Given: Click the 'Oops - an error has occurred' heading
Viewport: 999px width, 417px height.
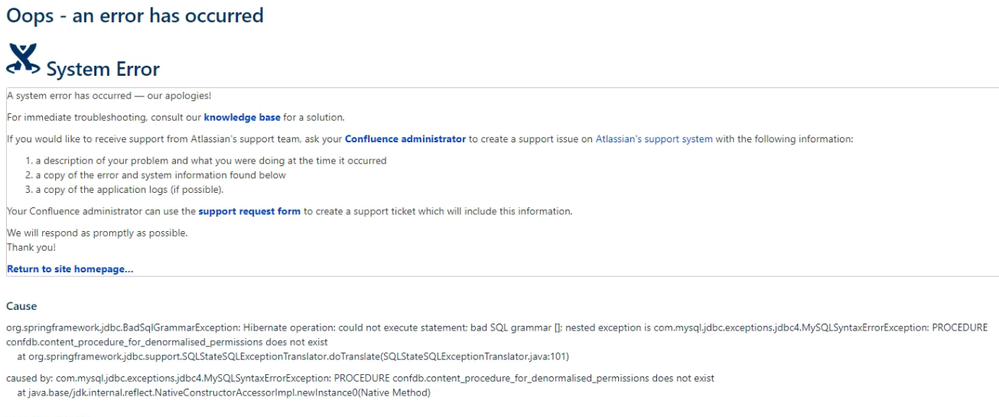Looking at the screenshot, I should 135,15.
